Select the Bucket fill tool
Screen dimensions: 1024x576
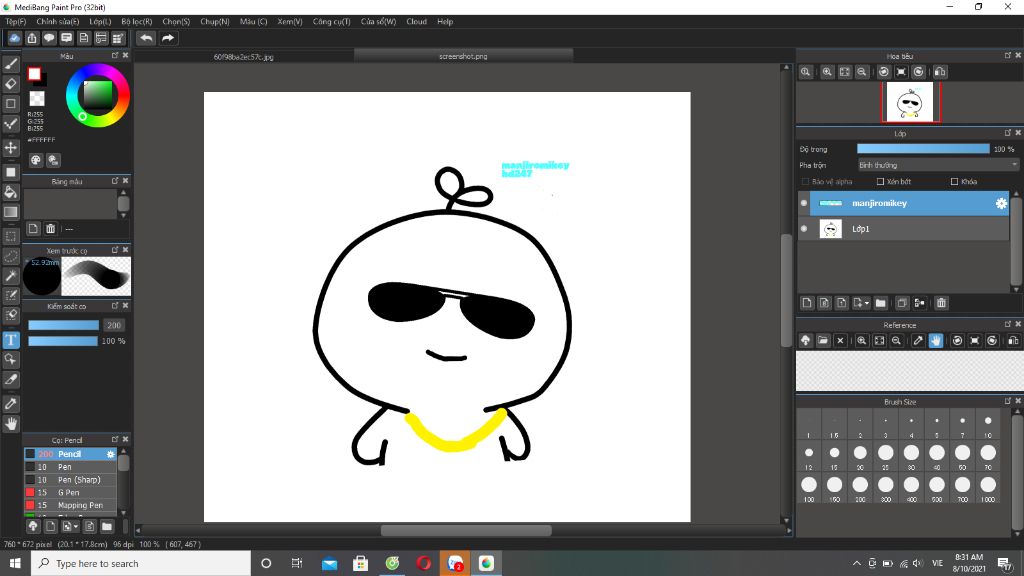[11, 191]
